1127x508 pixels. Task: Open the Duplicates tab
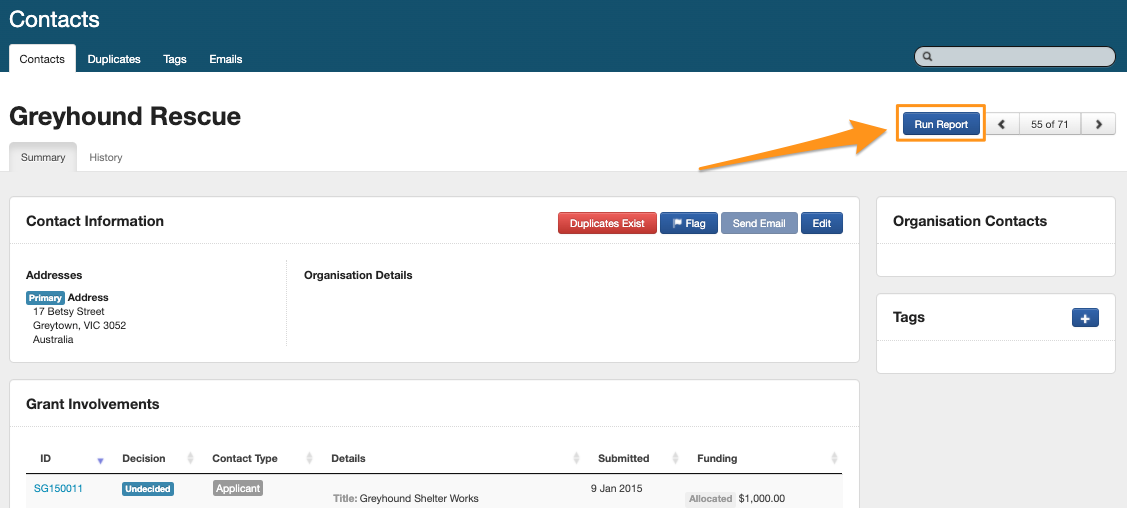coord(114,59)
